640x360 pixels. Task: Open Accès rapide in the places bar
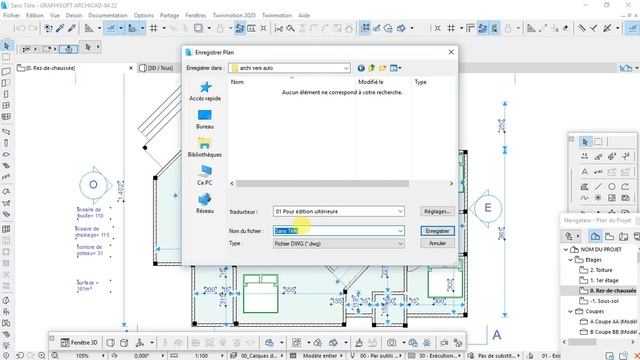(x=205, y=91)
